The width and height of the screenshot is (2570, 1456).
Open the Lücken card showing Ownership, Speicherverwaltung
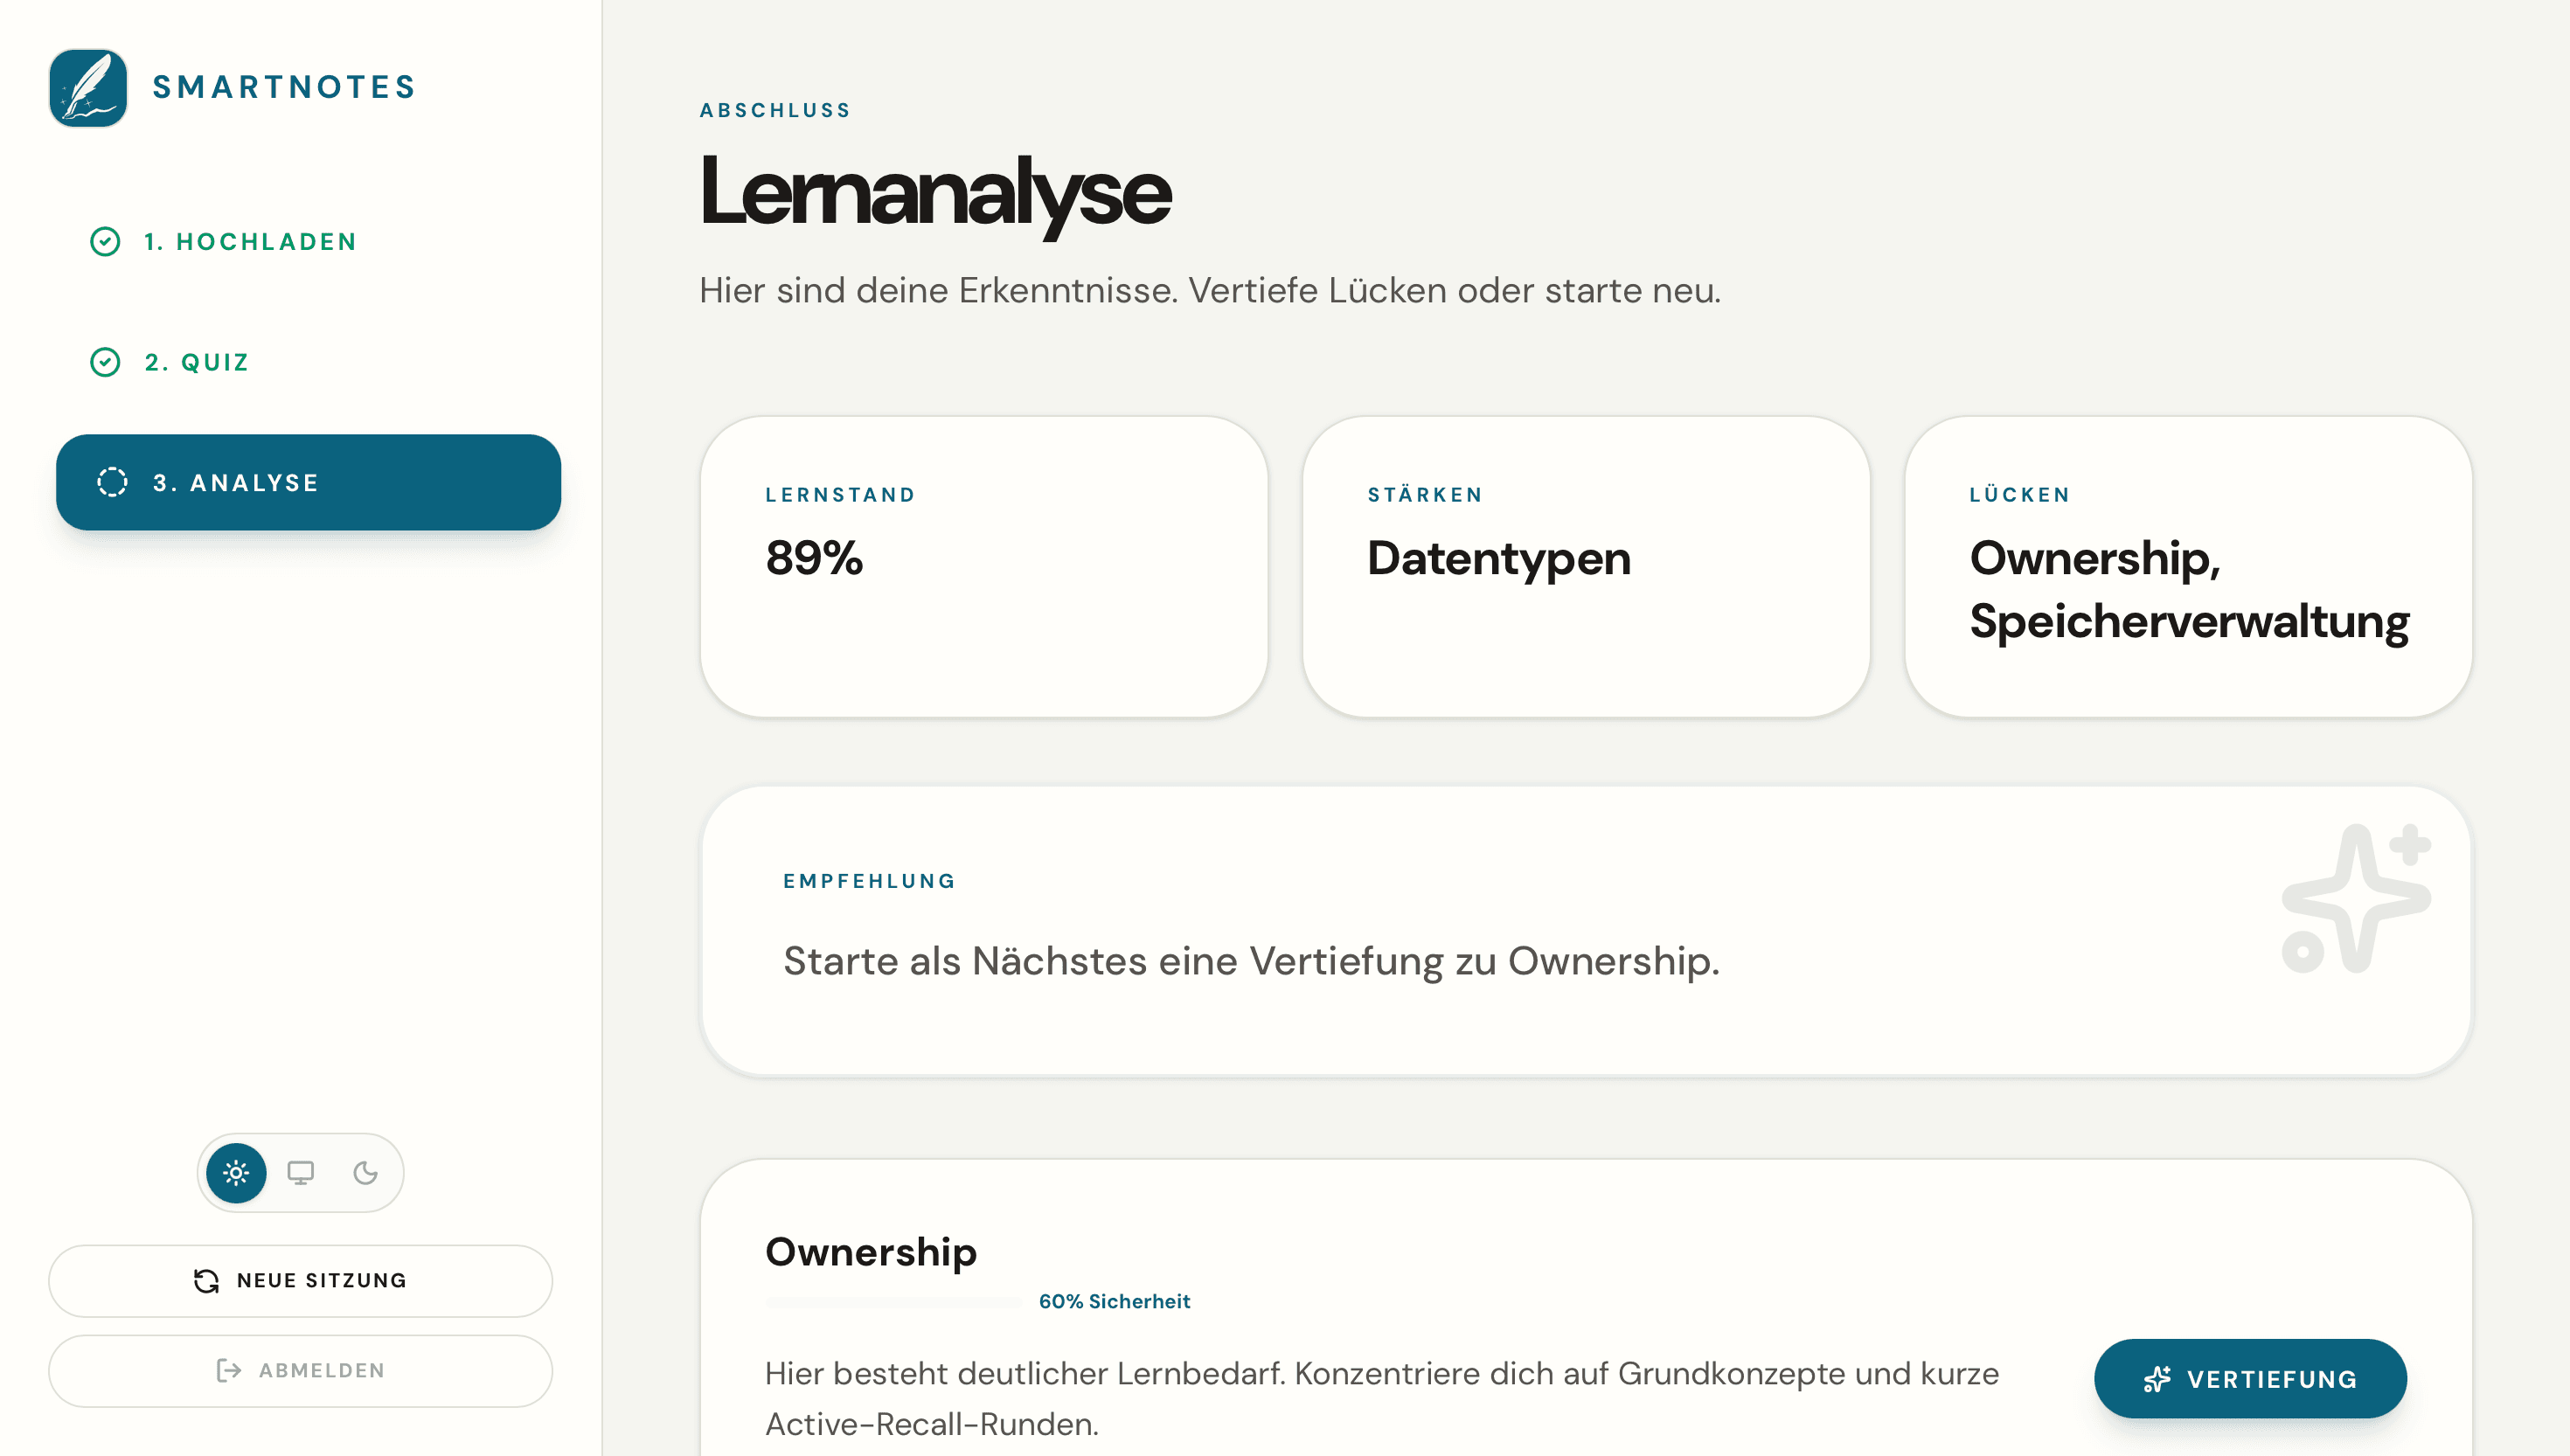pos(2188,566)
